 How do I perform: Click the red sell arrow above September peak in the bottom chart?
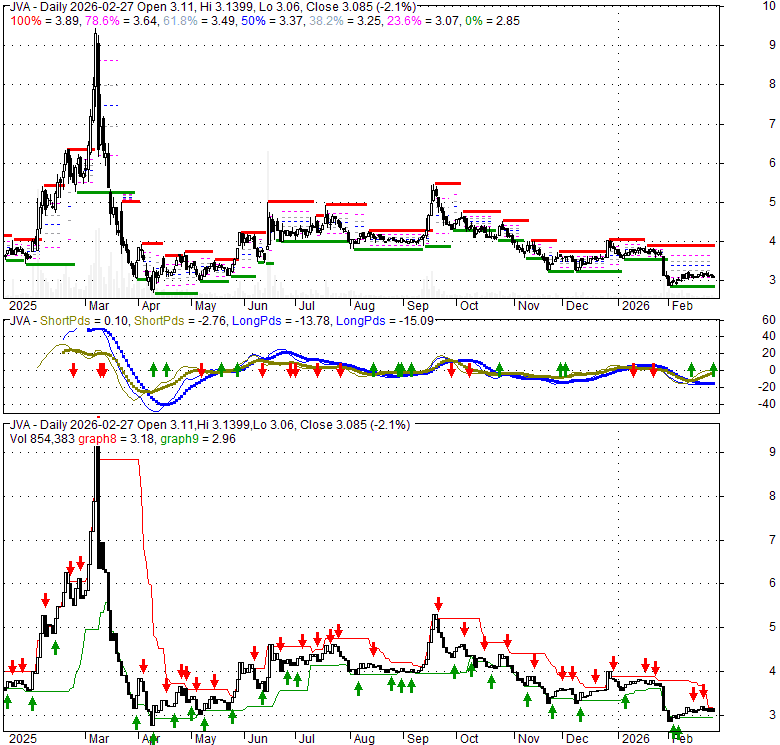tap(438, 604)
